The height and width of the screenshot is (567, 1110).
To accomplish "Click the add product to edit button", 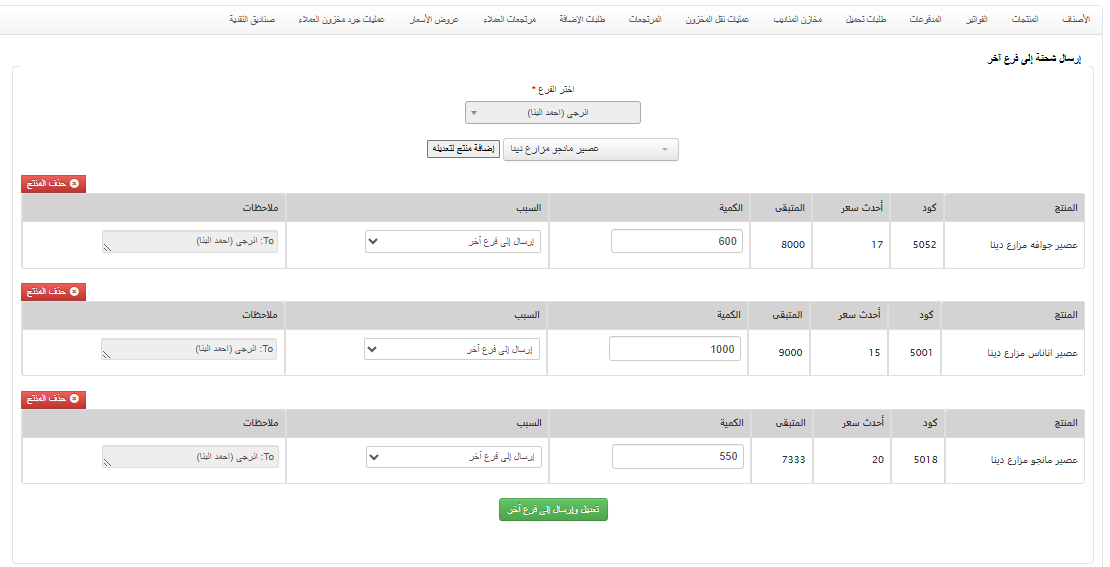I will coord(463,149).
